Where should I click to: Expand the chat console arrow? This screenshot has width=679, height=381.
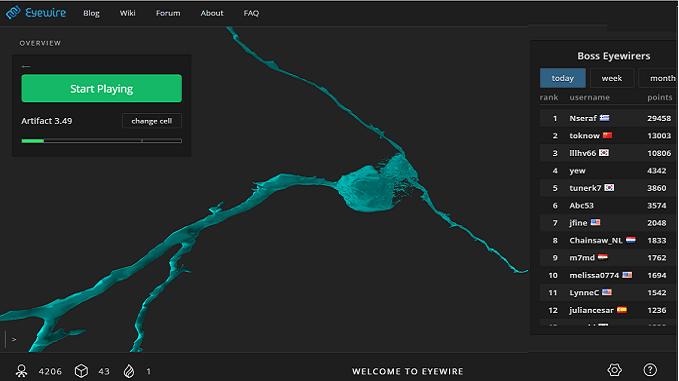14,339
